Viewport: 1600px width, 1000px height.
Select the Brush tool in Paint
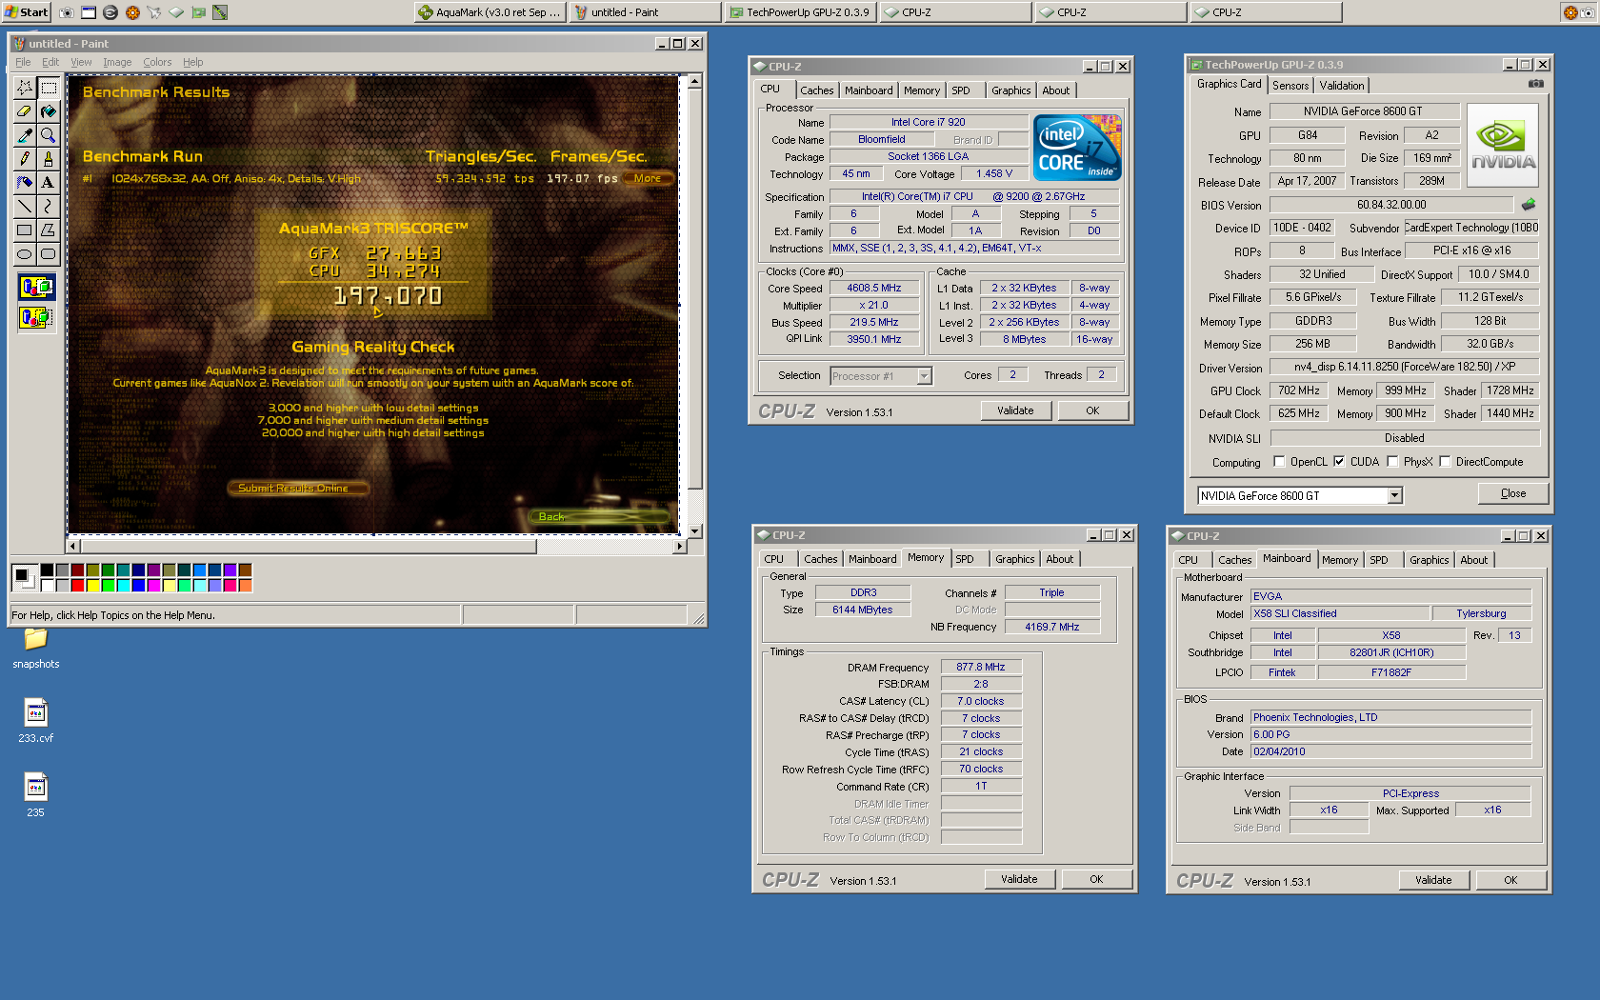pyautogui.click(x=48, y=159)
